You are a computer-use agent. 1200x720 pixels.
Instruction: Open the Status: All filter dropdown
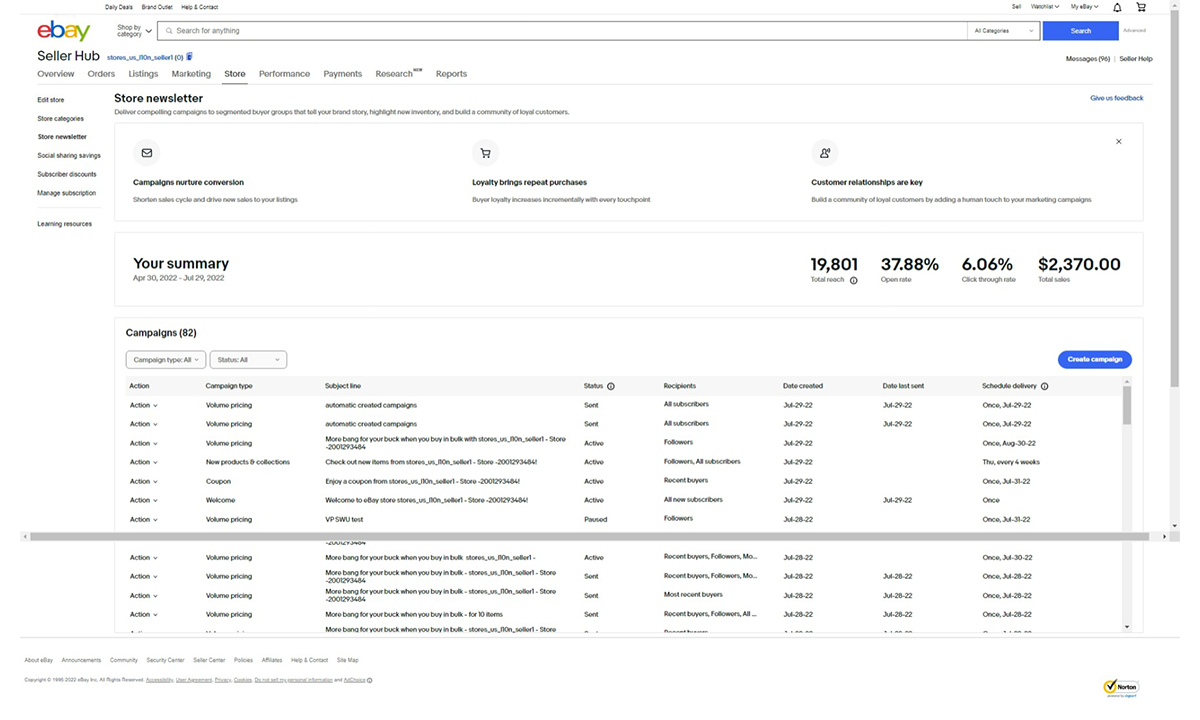pos(247,359)
